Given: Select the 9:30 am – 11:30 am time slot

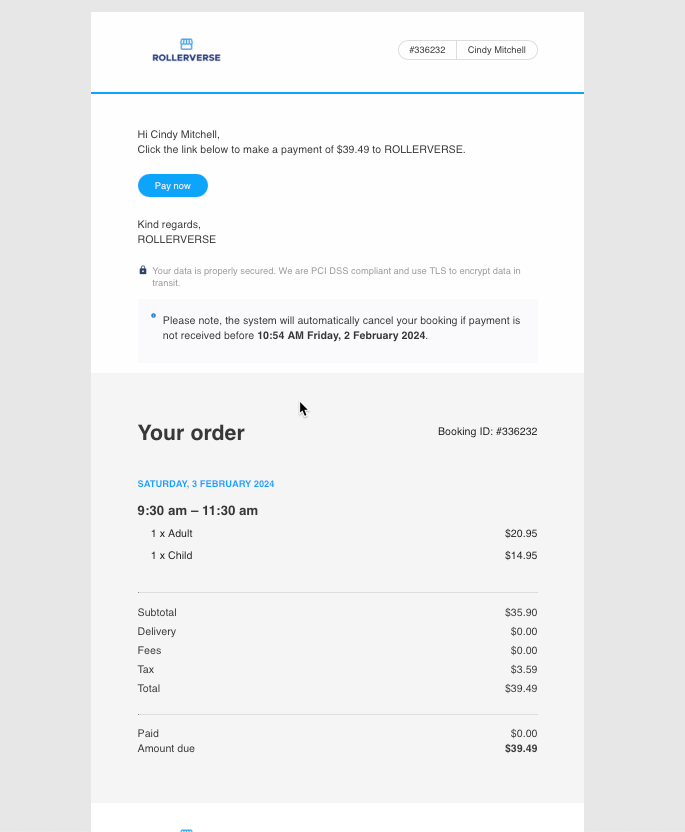Looking at the screenshot, I should pos(198,510).
